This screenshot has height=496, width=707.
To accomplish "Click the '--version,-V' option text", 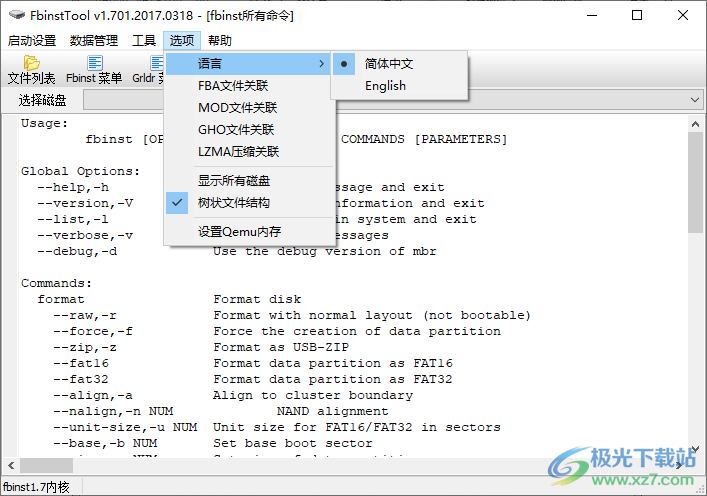I will 85,203.
